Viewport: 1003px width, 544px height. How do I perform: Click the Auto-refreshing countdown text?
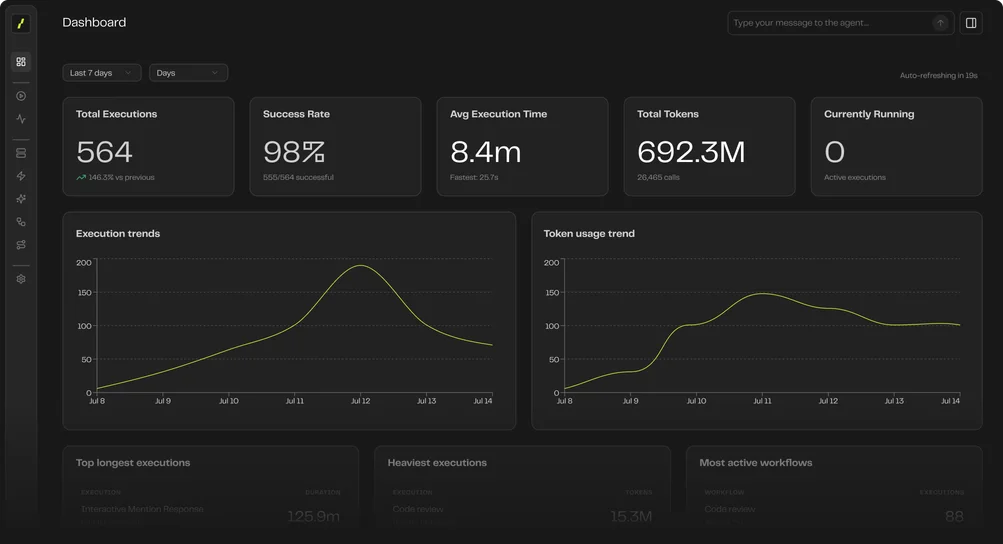pos(938,76)
